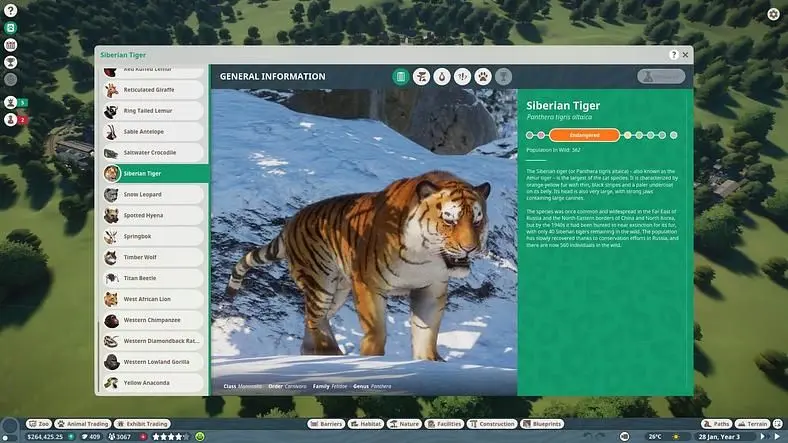Select Yellow Anaconda in the list

(x=153, y=383)
